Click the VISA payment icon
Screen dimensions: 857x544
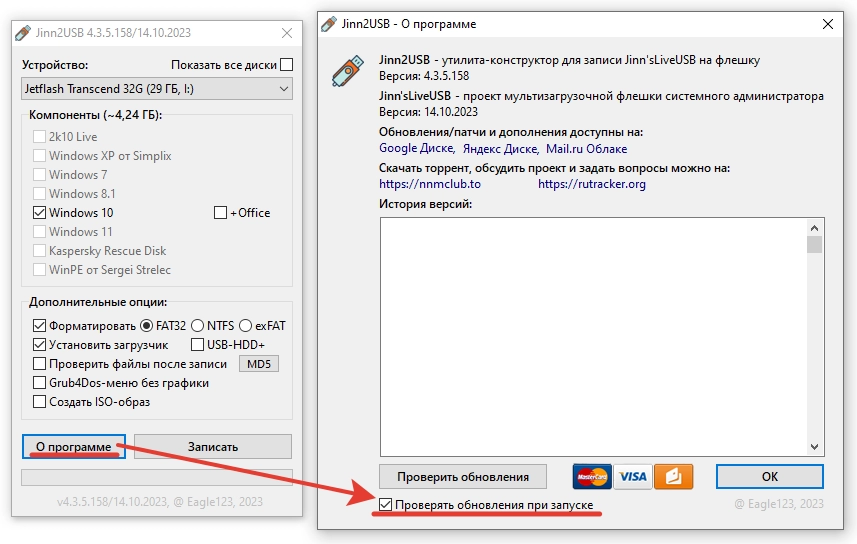click(632, 476)
